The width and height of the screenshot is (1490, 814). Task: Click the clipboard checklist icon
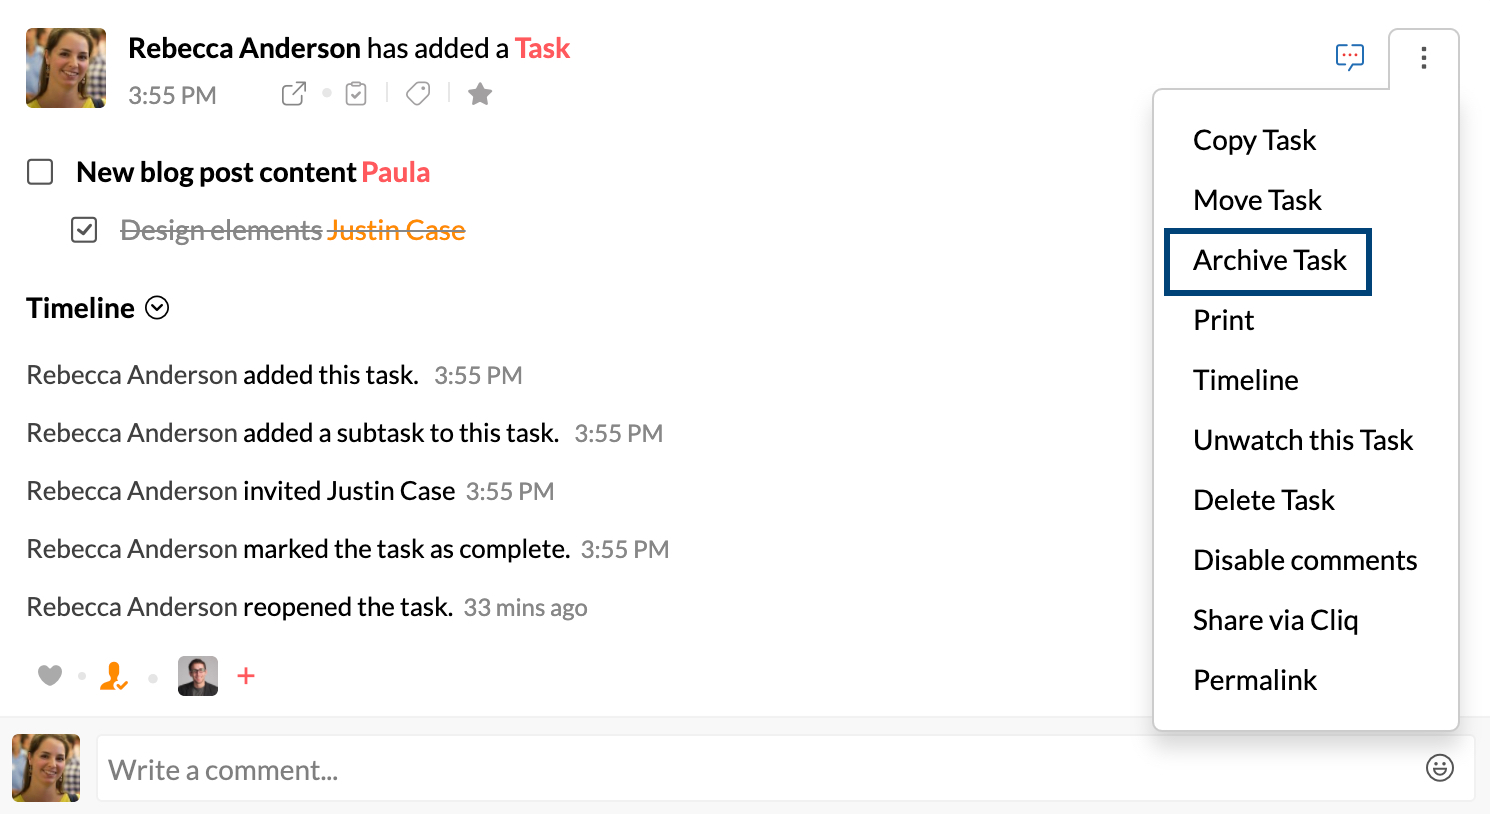click(x=355, y=93)
